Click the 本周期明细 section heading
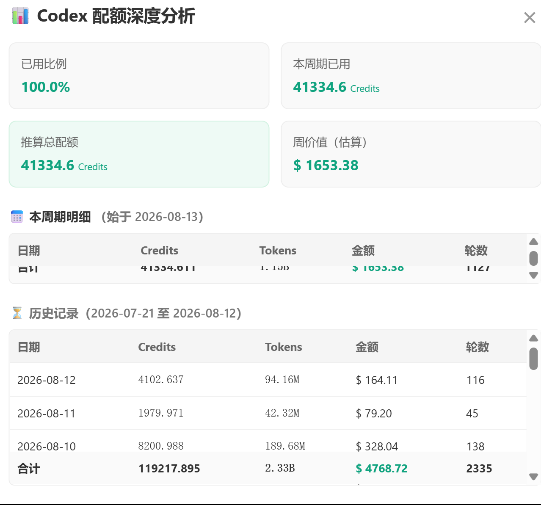 (60, 217)
